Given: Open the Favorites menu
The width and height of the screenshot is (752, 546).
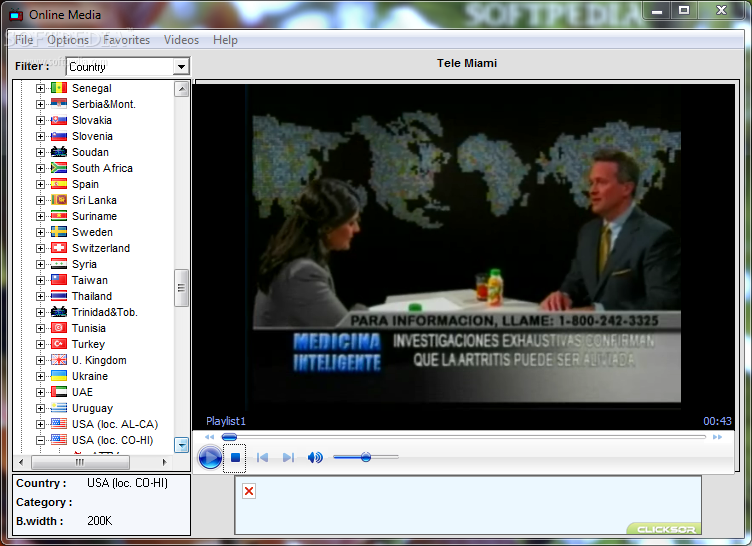Looking at the screenshot, I should point(127,40).
